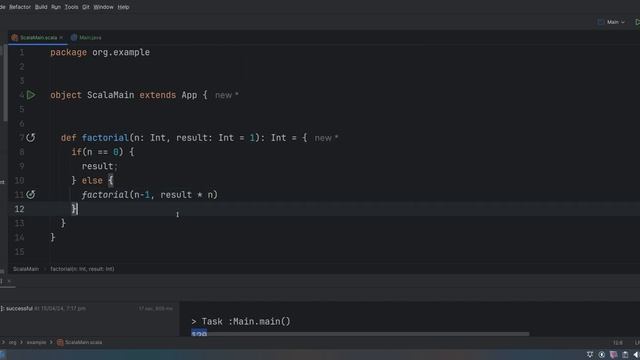This screenshot has width=640, height=360.
Task: Click the 'example' segment in the navigation bar
Action: 36,342
